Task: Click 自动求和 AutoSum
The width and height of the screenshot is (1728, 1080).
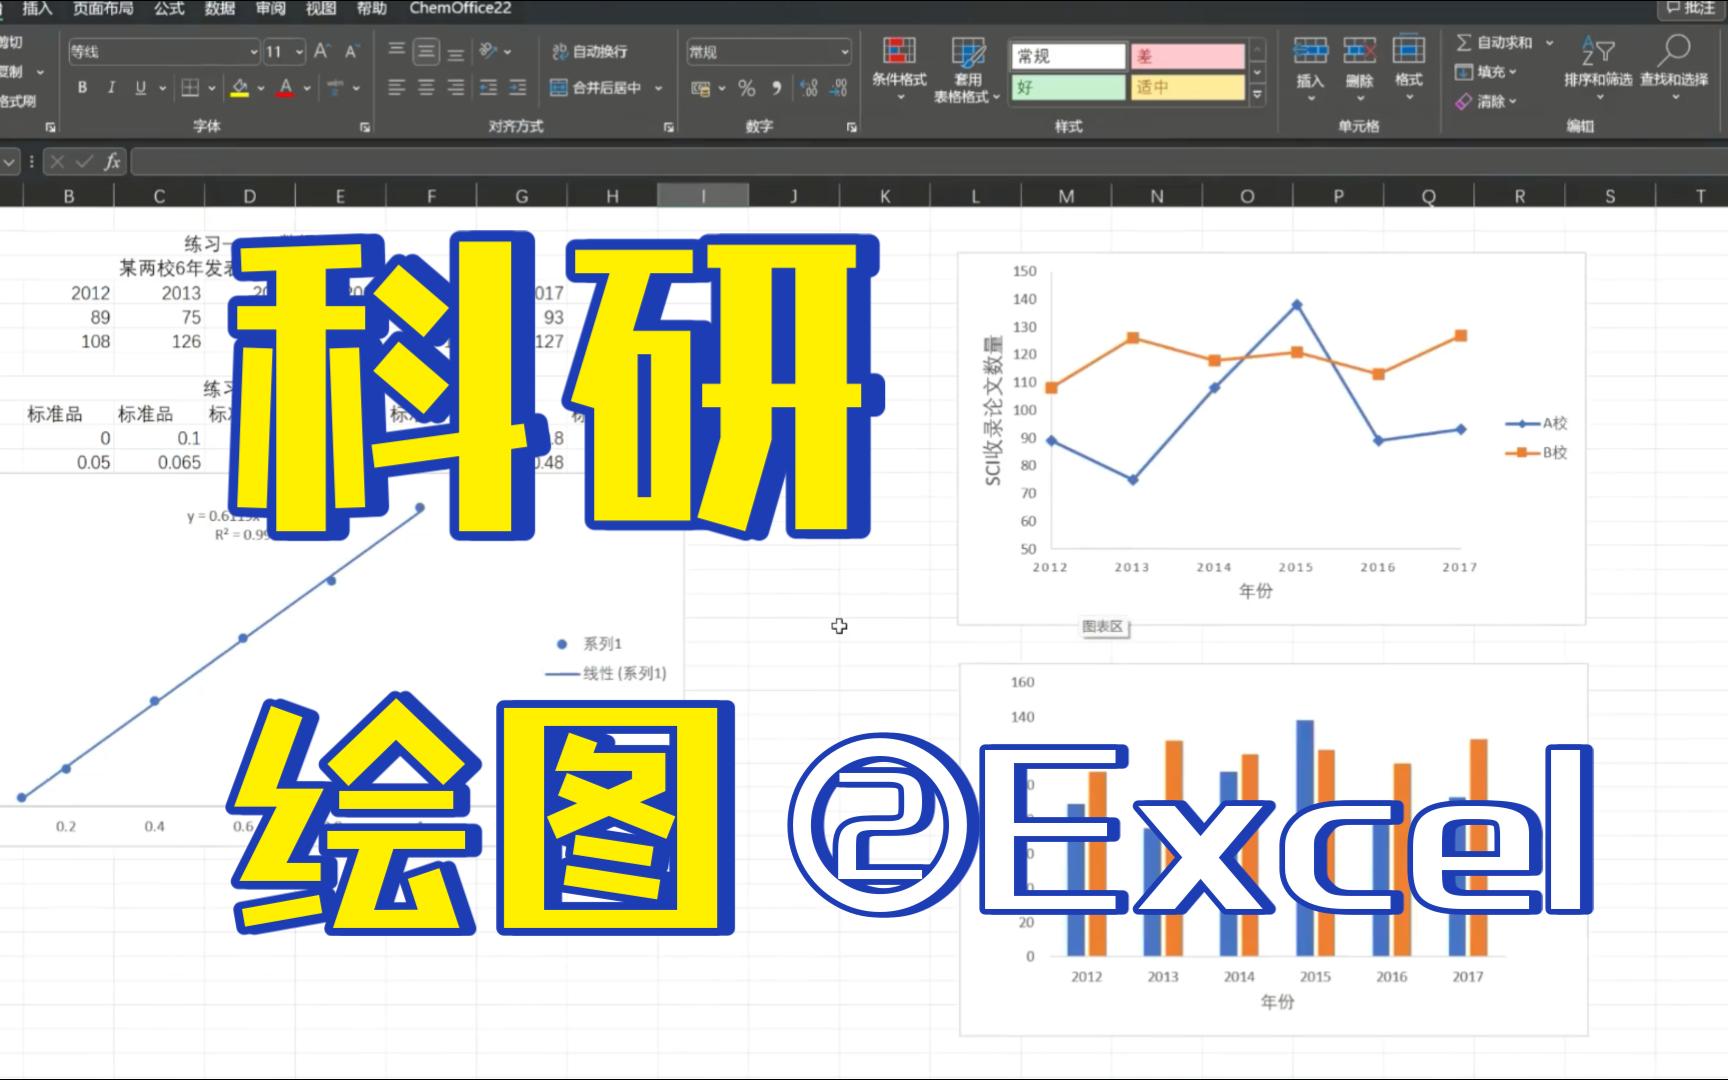Action: tap(1495, 42)
